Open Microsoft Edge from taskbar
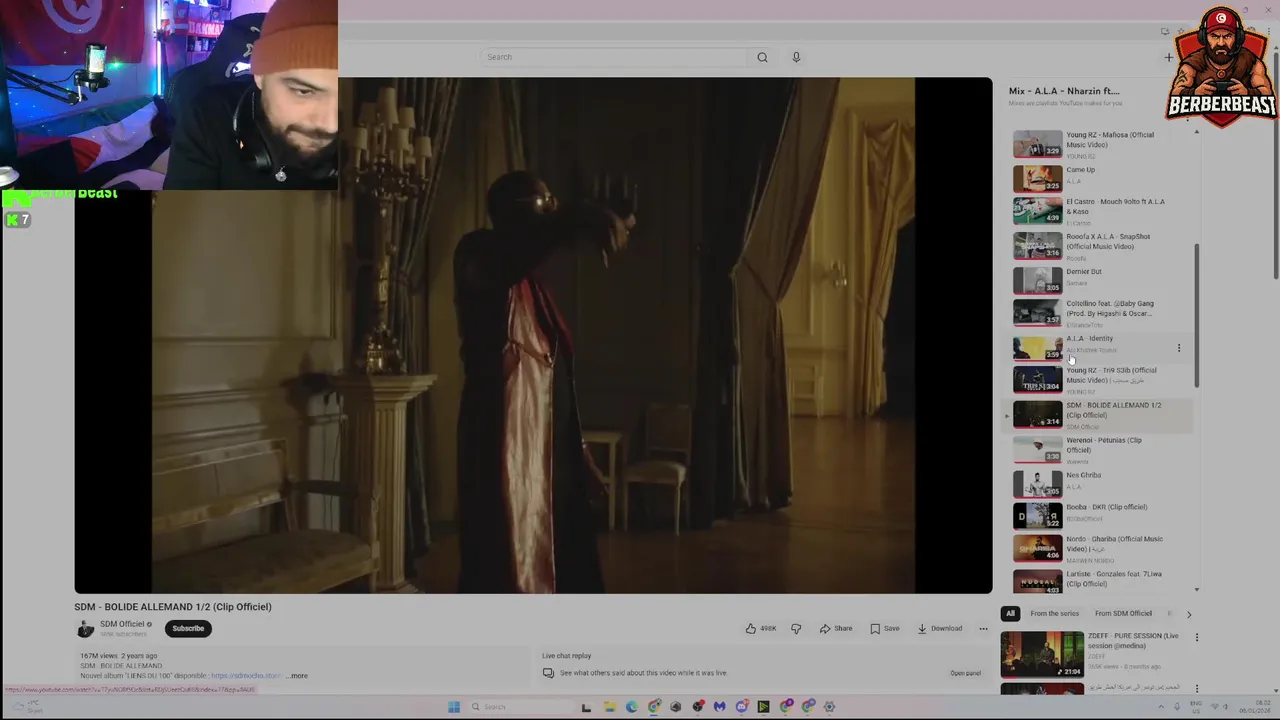Image resolution: width=1280 pixels, height=720 pixels. pos(631,707)
